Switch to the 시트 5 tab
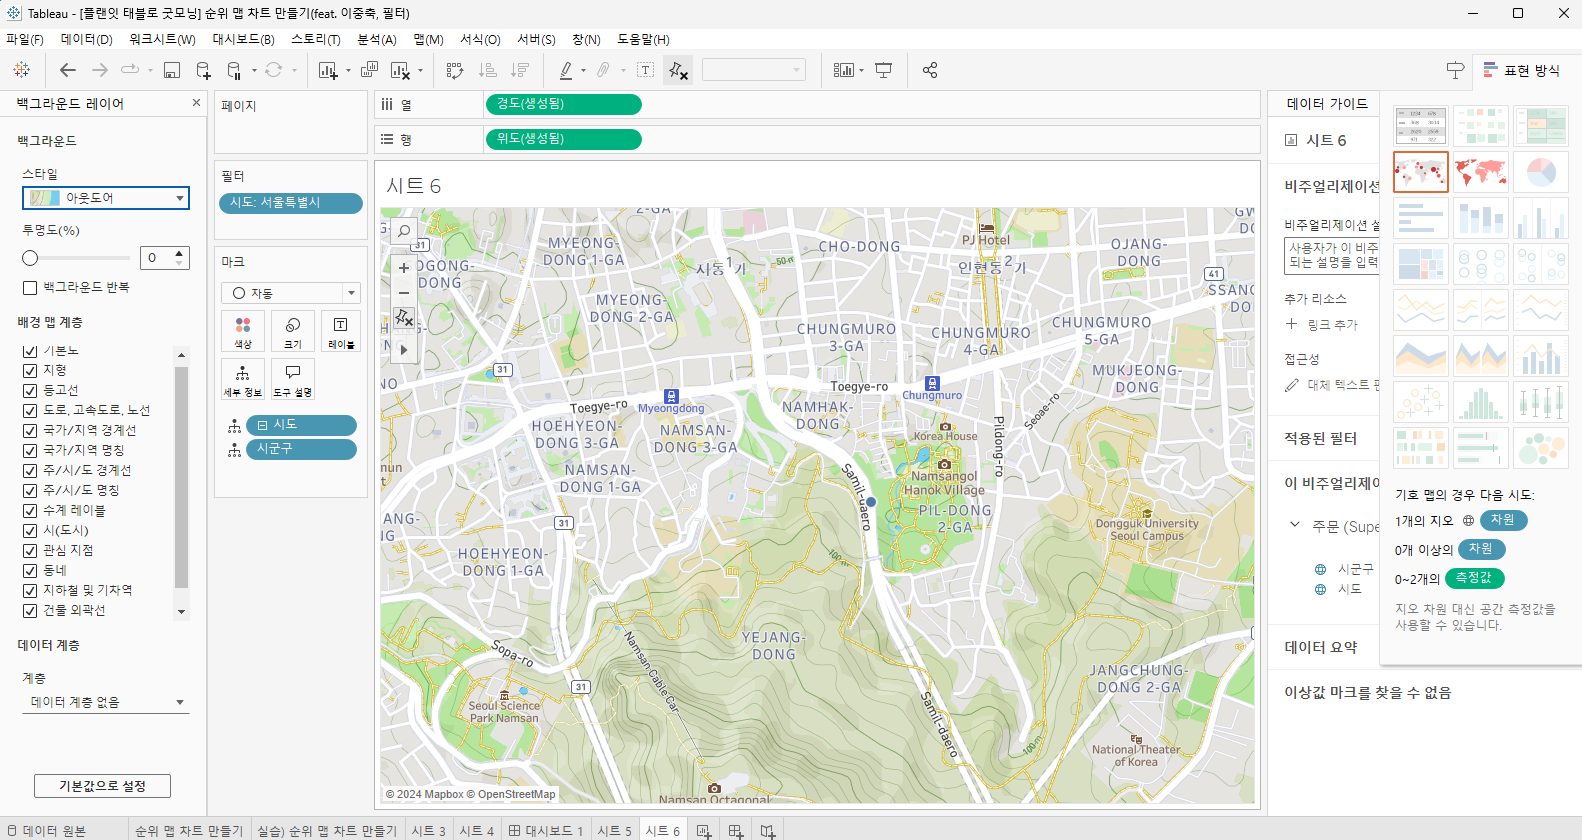The width and height of the screenshot is (1582, 840). (x=614, y=831)
